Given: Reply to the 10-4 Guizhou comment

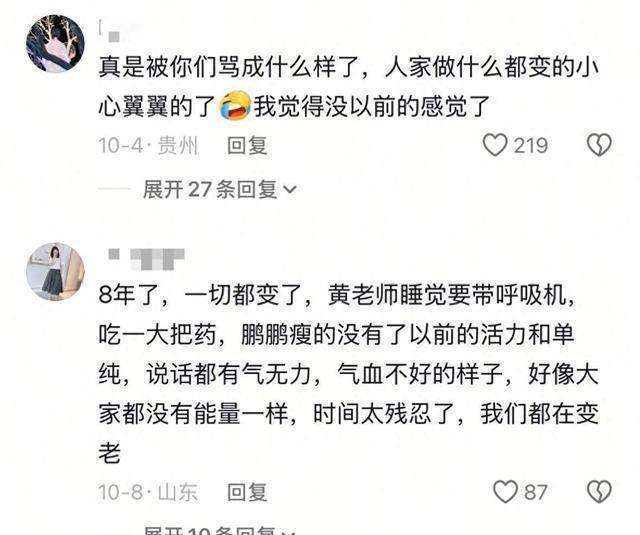Looking at the screenshot, I should coord(247,146).
